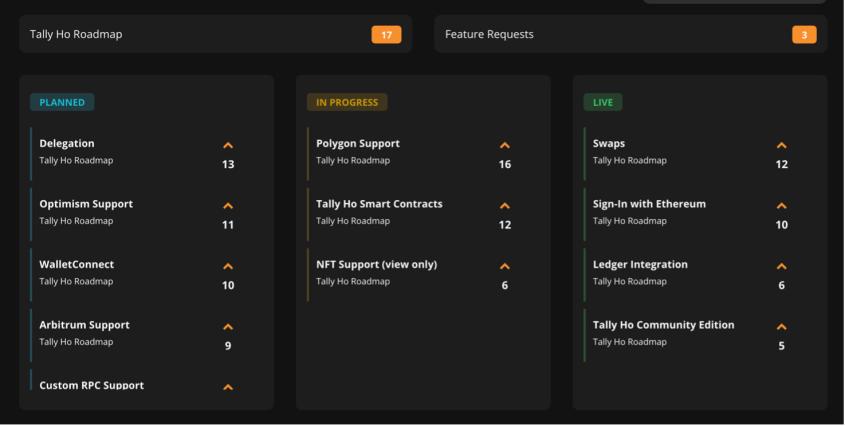The image size is (845, 427).
Task: Open Tally Ho Smart Contracts post
Action: click(379, 204)
